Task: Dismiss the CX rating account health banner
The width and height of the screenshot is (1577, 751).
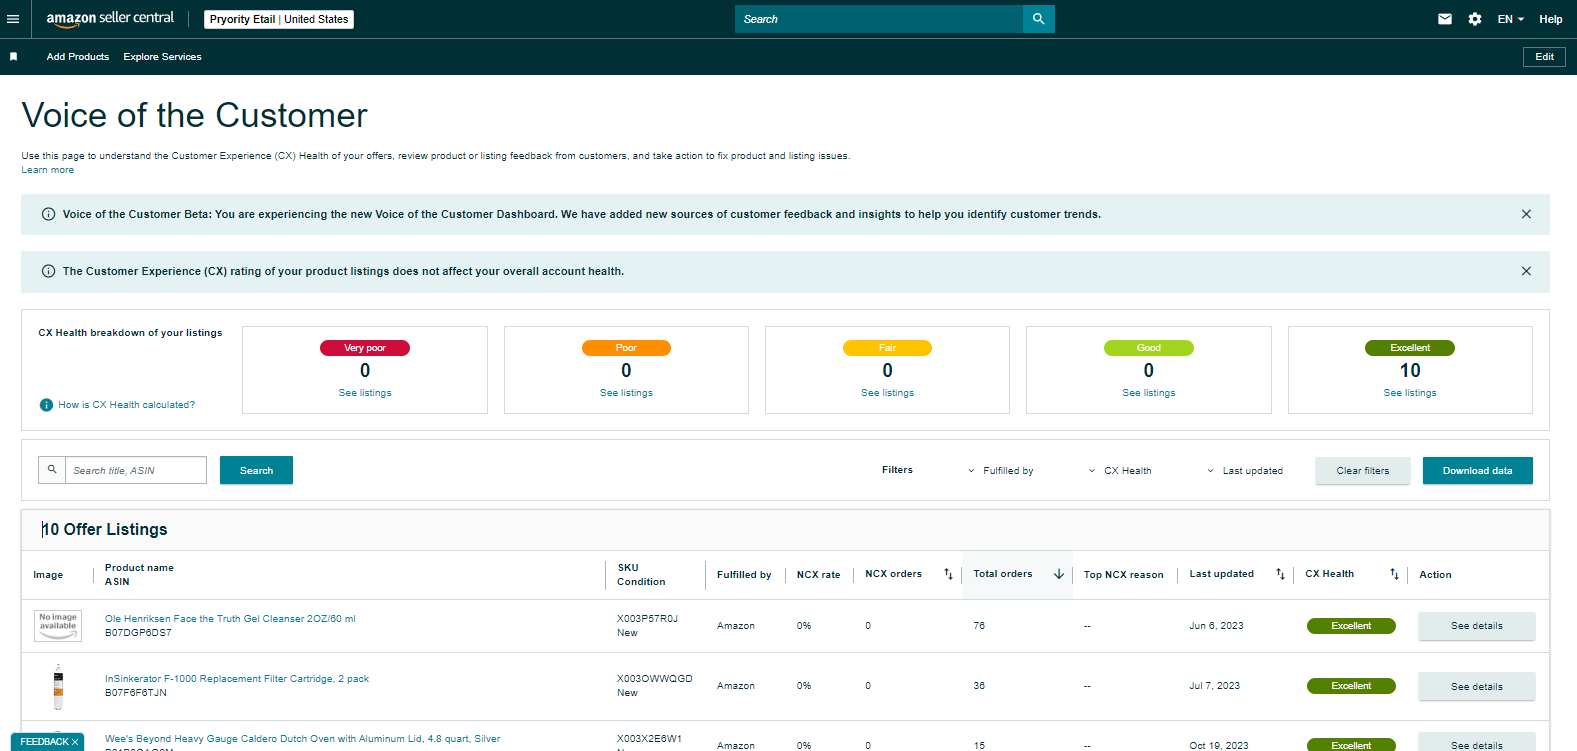Action: coord(1526,271)
